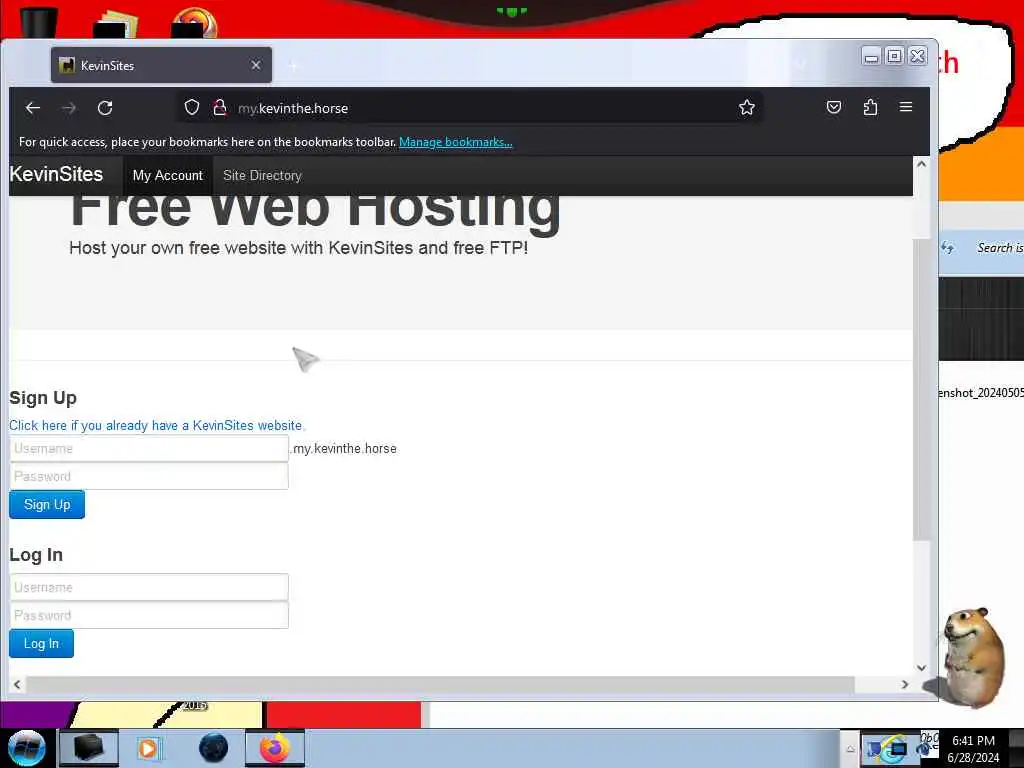1024x768 pixels.
Task: Focus the Log In Username field
Action: click(x=149, y=587)
